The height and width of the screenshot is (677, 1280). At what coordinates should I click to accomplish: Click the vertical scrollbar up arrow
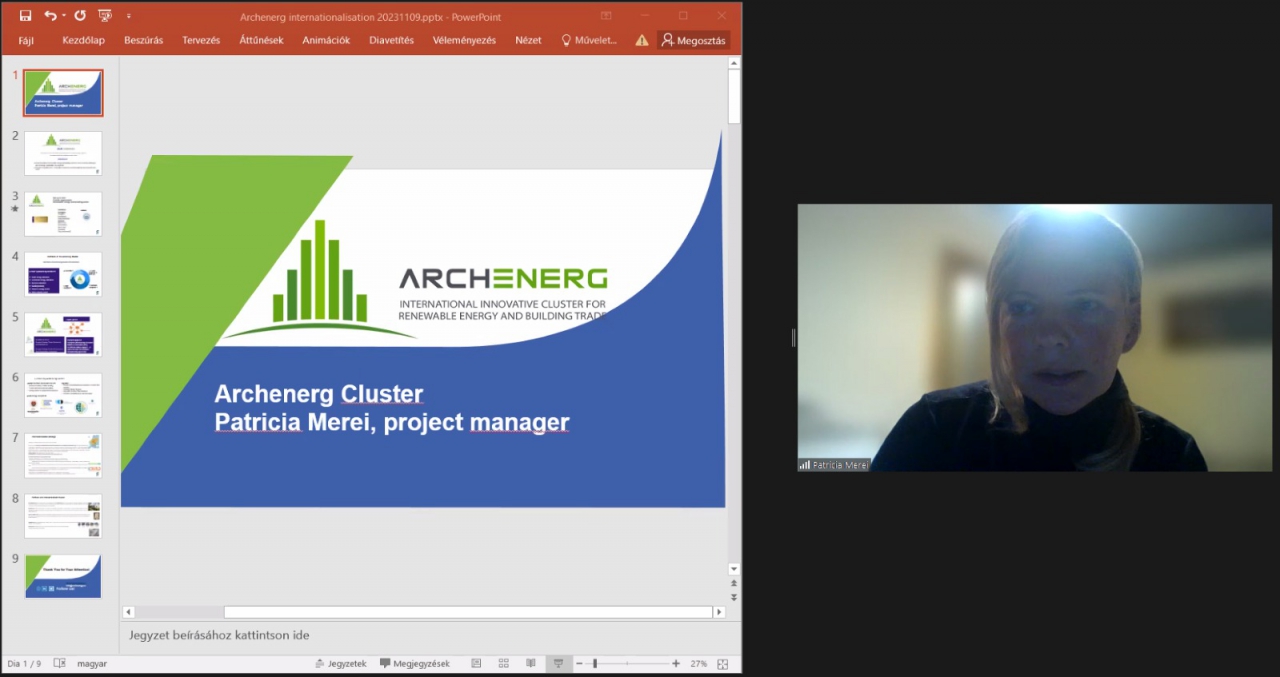(x=734, y=63)
